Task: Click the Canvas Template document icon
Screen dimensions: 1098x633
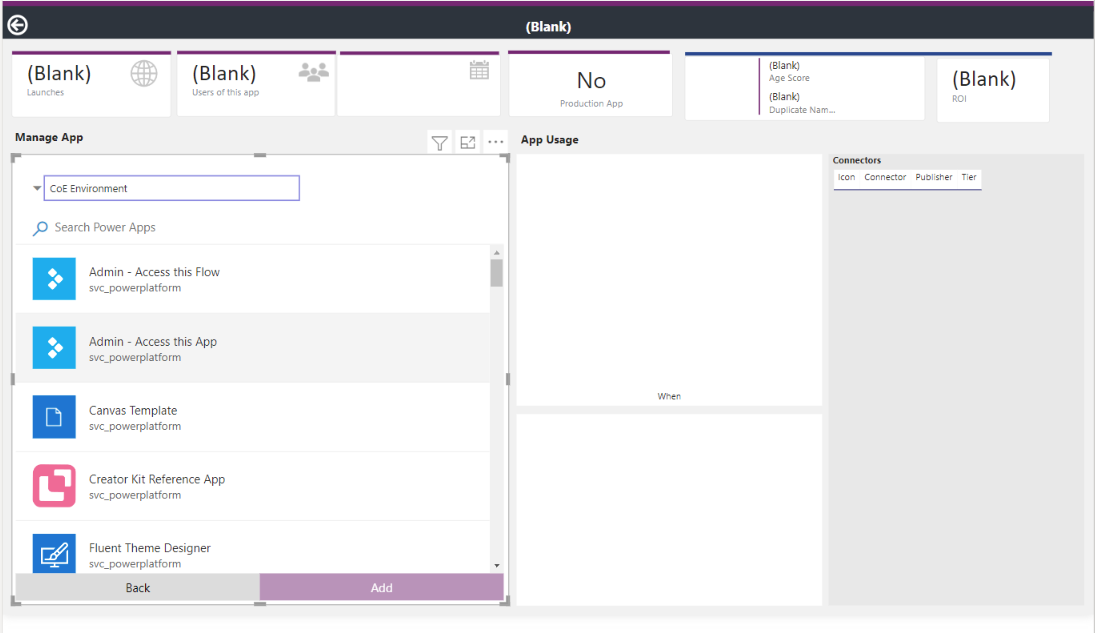Action: click(54, 416)
